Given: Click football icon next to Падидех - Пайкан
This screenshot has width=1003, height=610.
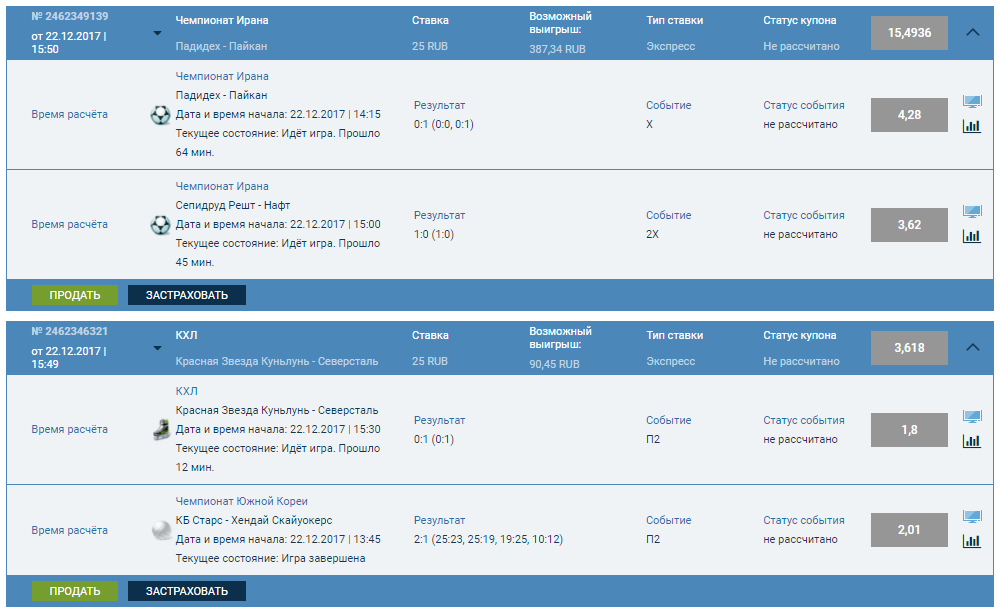Looking at the screenshot, I should point(160,115).
